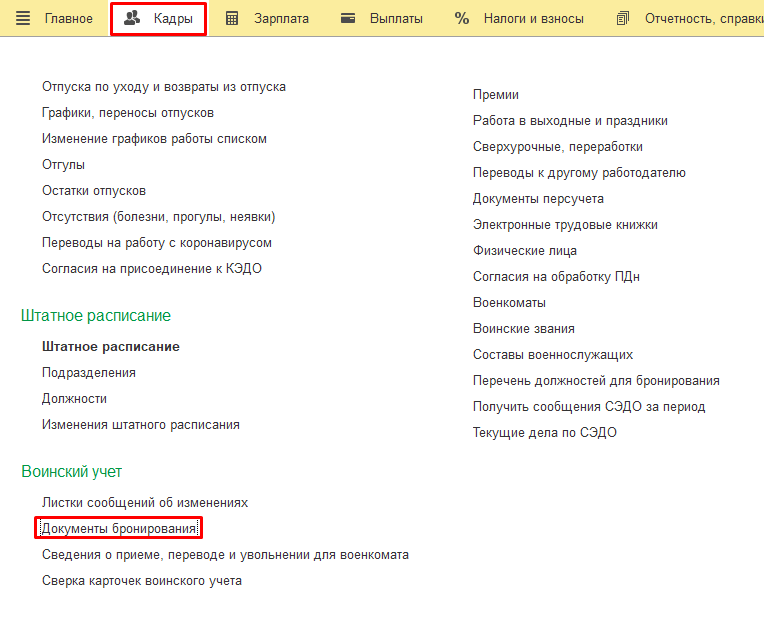Image resolution: width=764 pixels, height=622 pixels.
Task: Click the card icon next to Выплаты
Action: point(348,19)
